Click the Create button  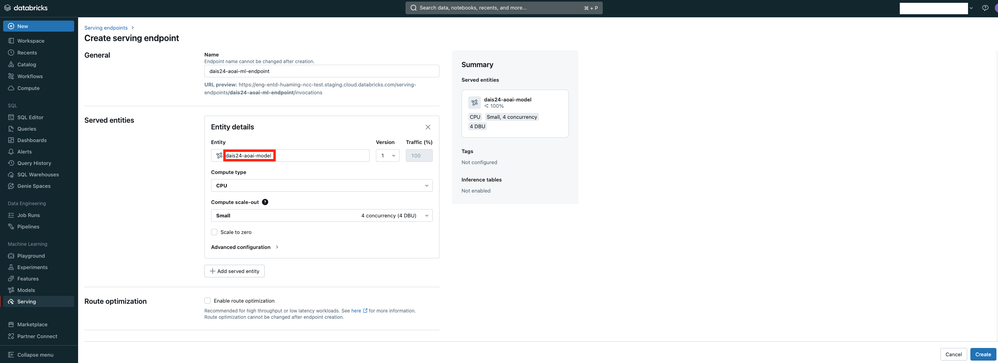[983, 354]
